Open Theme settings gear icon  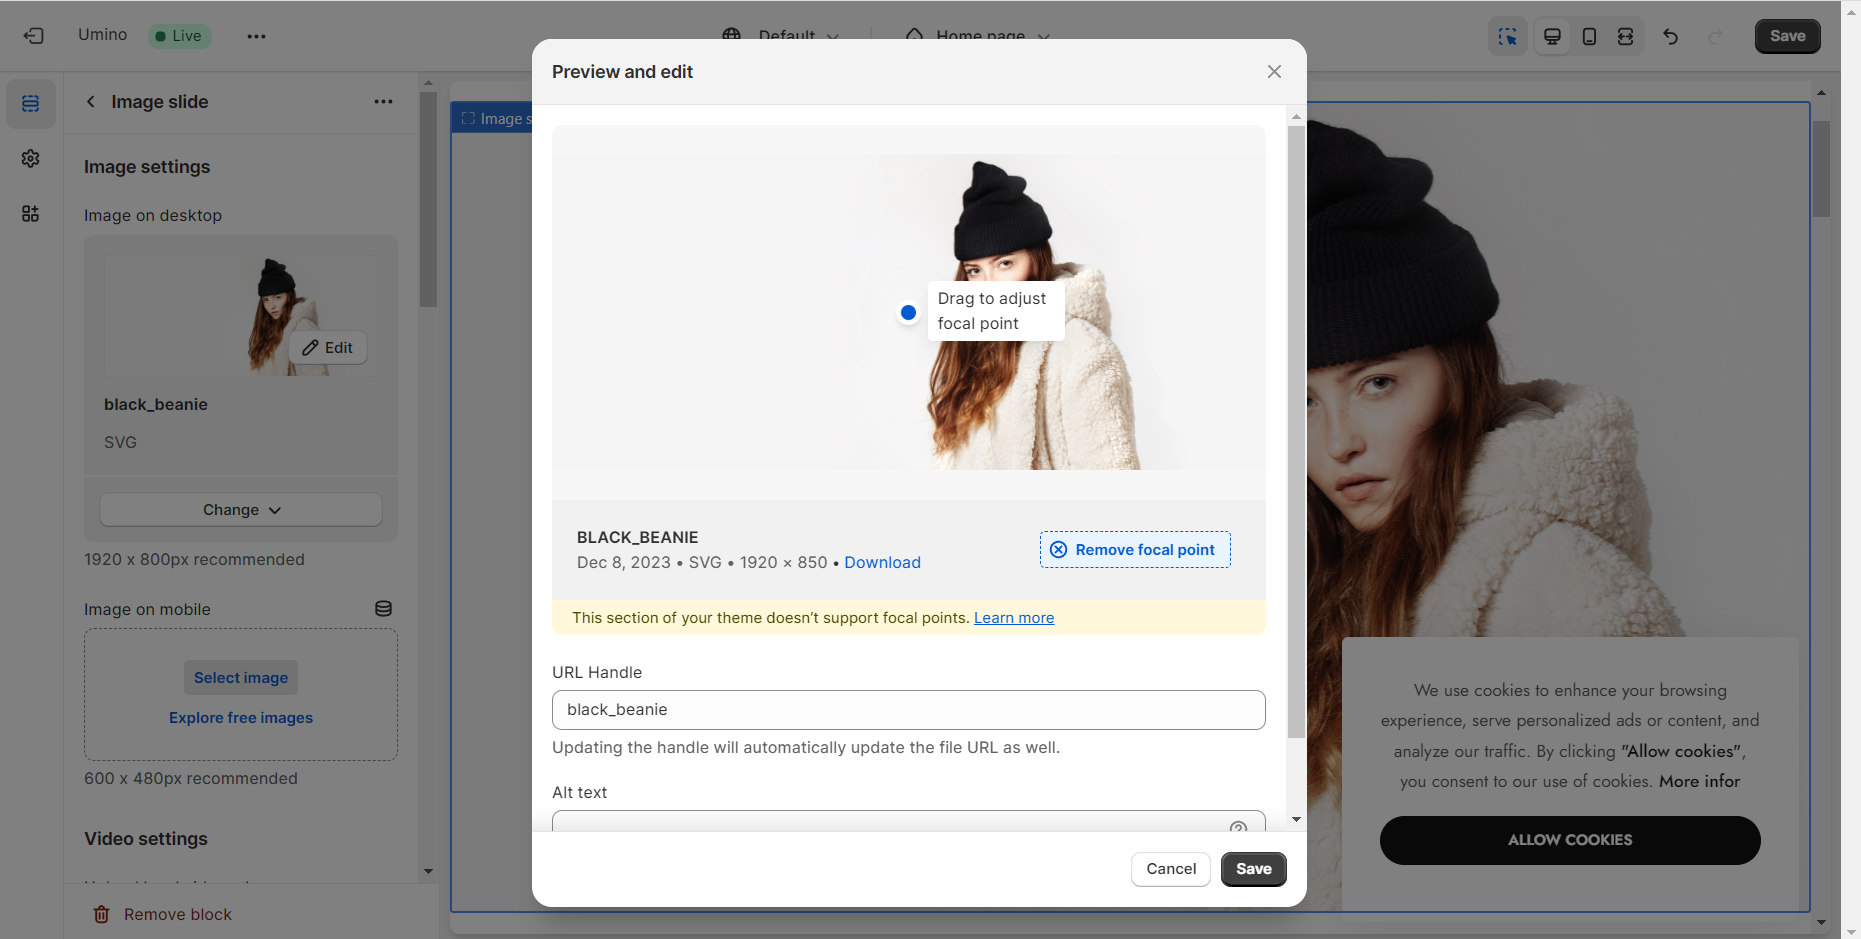coord(31,159)
